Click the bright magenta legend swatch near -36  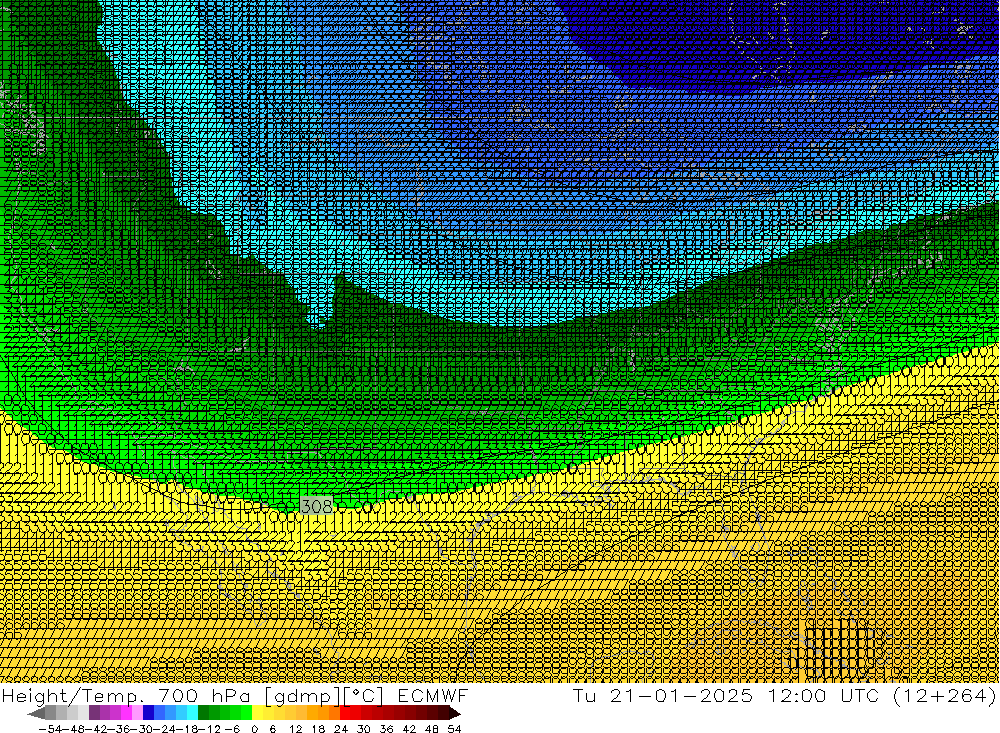pyautogui.click(x=126, y=713)
